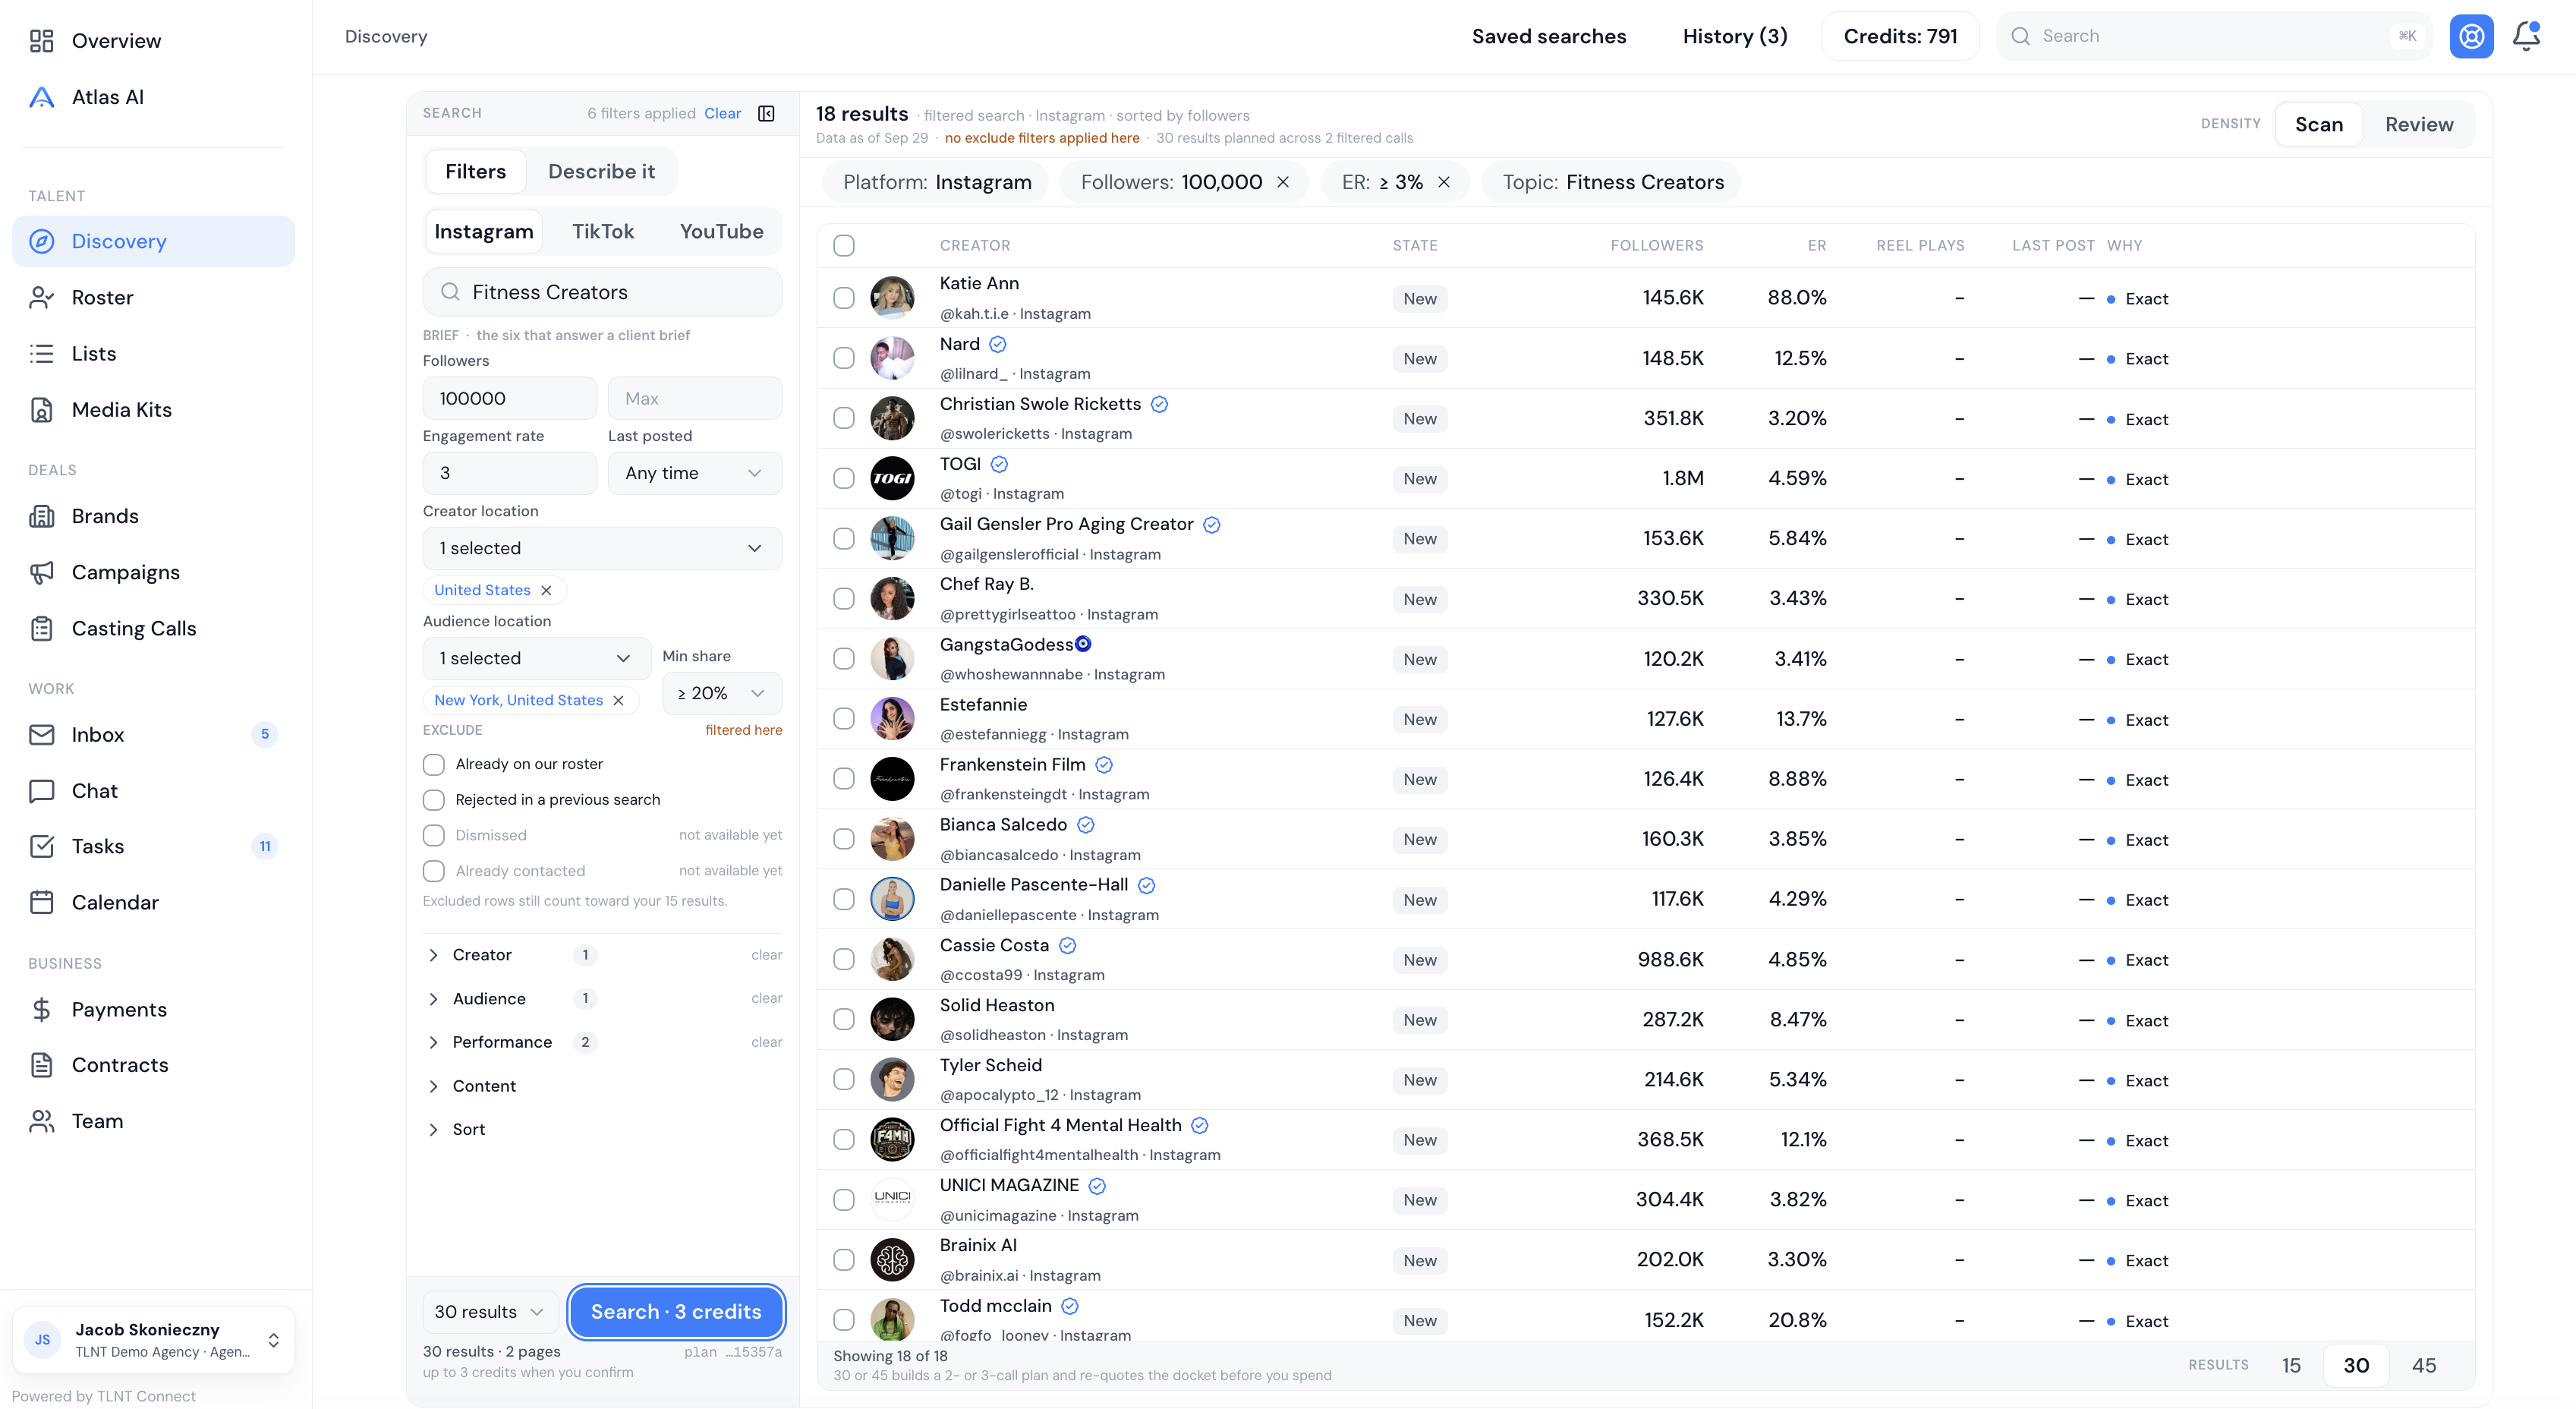The width and height of the screenshot is (2576, 1409).
Task: Click the Media Kits document icon
Action: click(41, 410)
